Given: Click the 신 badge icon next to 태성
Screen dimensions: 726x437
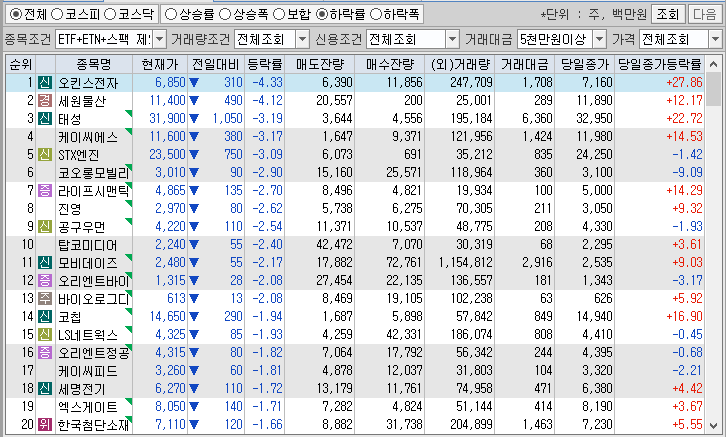Looking at the screenshot, I should click(45, 119).
